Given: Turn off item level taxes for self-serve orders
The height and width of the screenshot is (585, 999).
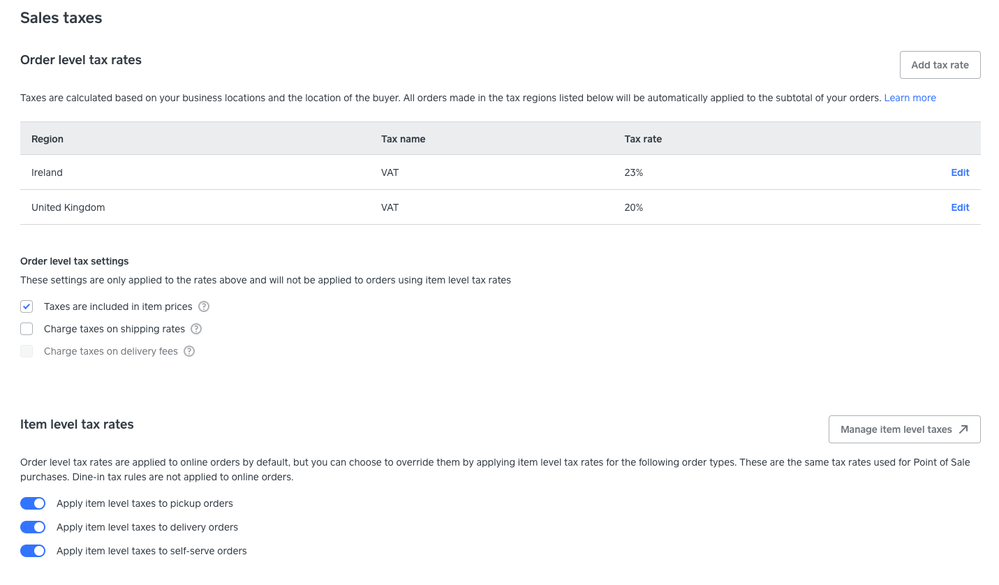Looking at the screenshot, I should 33,551.
